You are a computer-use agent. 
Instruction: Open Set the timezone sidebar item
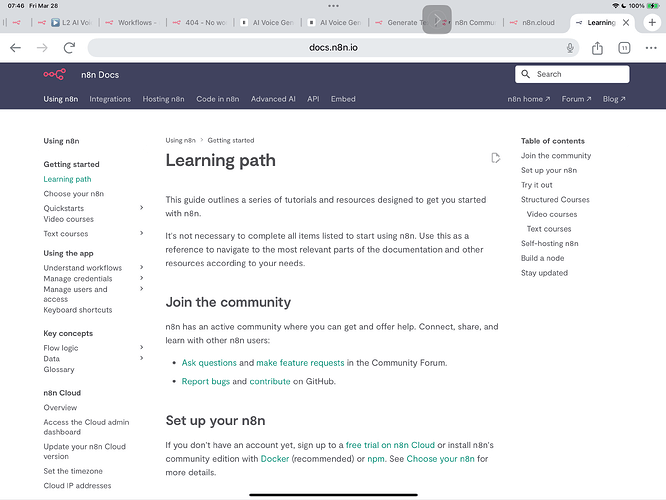point(73,471)
